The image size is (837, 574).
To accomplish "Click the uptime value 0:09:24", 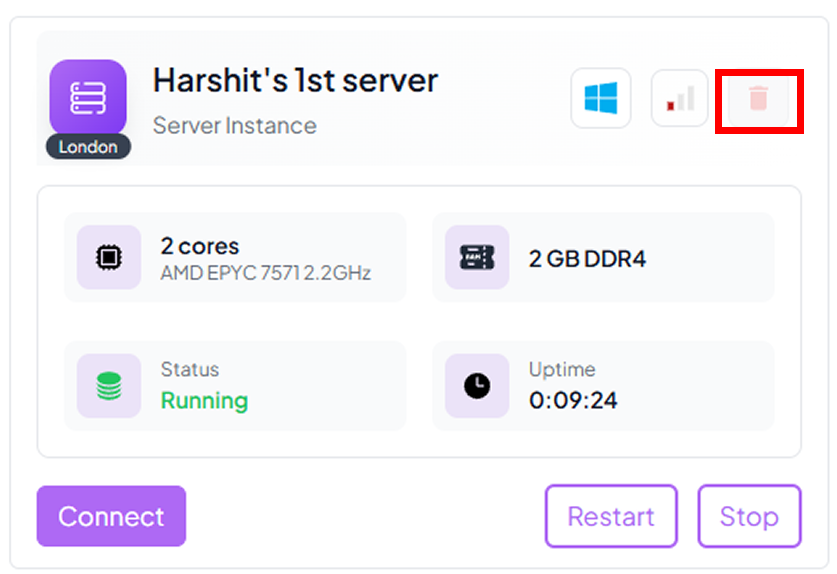I will coord(572,401).
